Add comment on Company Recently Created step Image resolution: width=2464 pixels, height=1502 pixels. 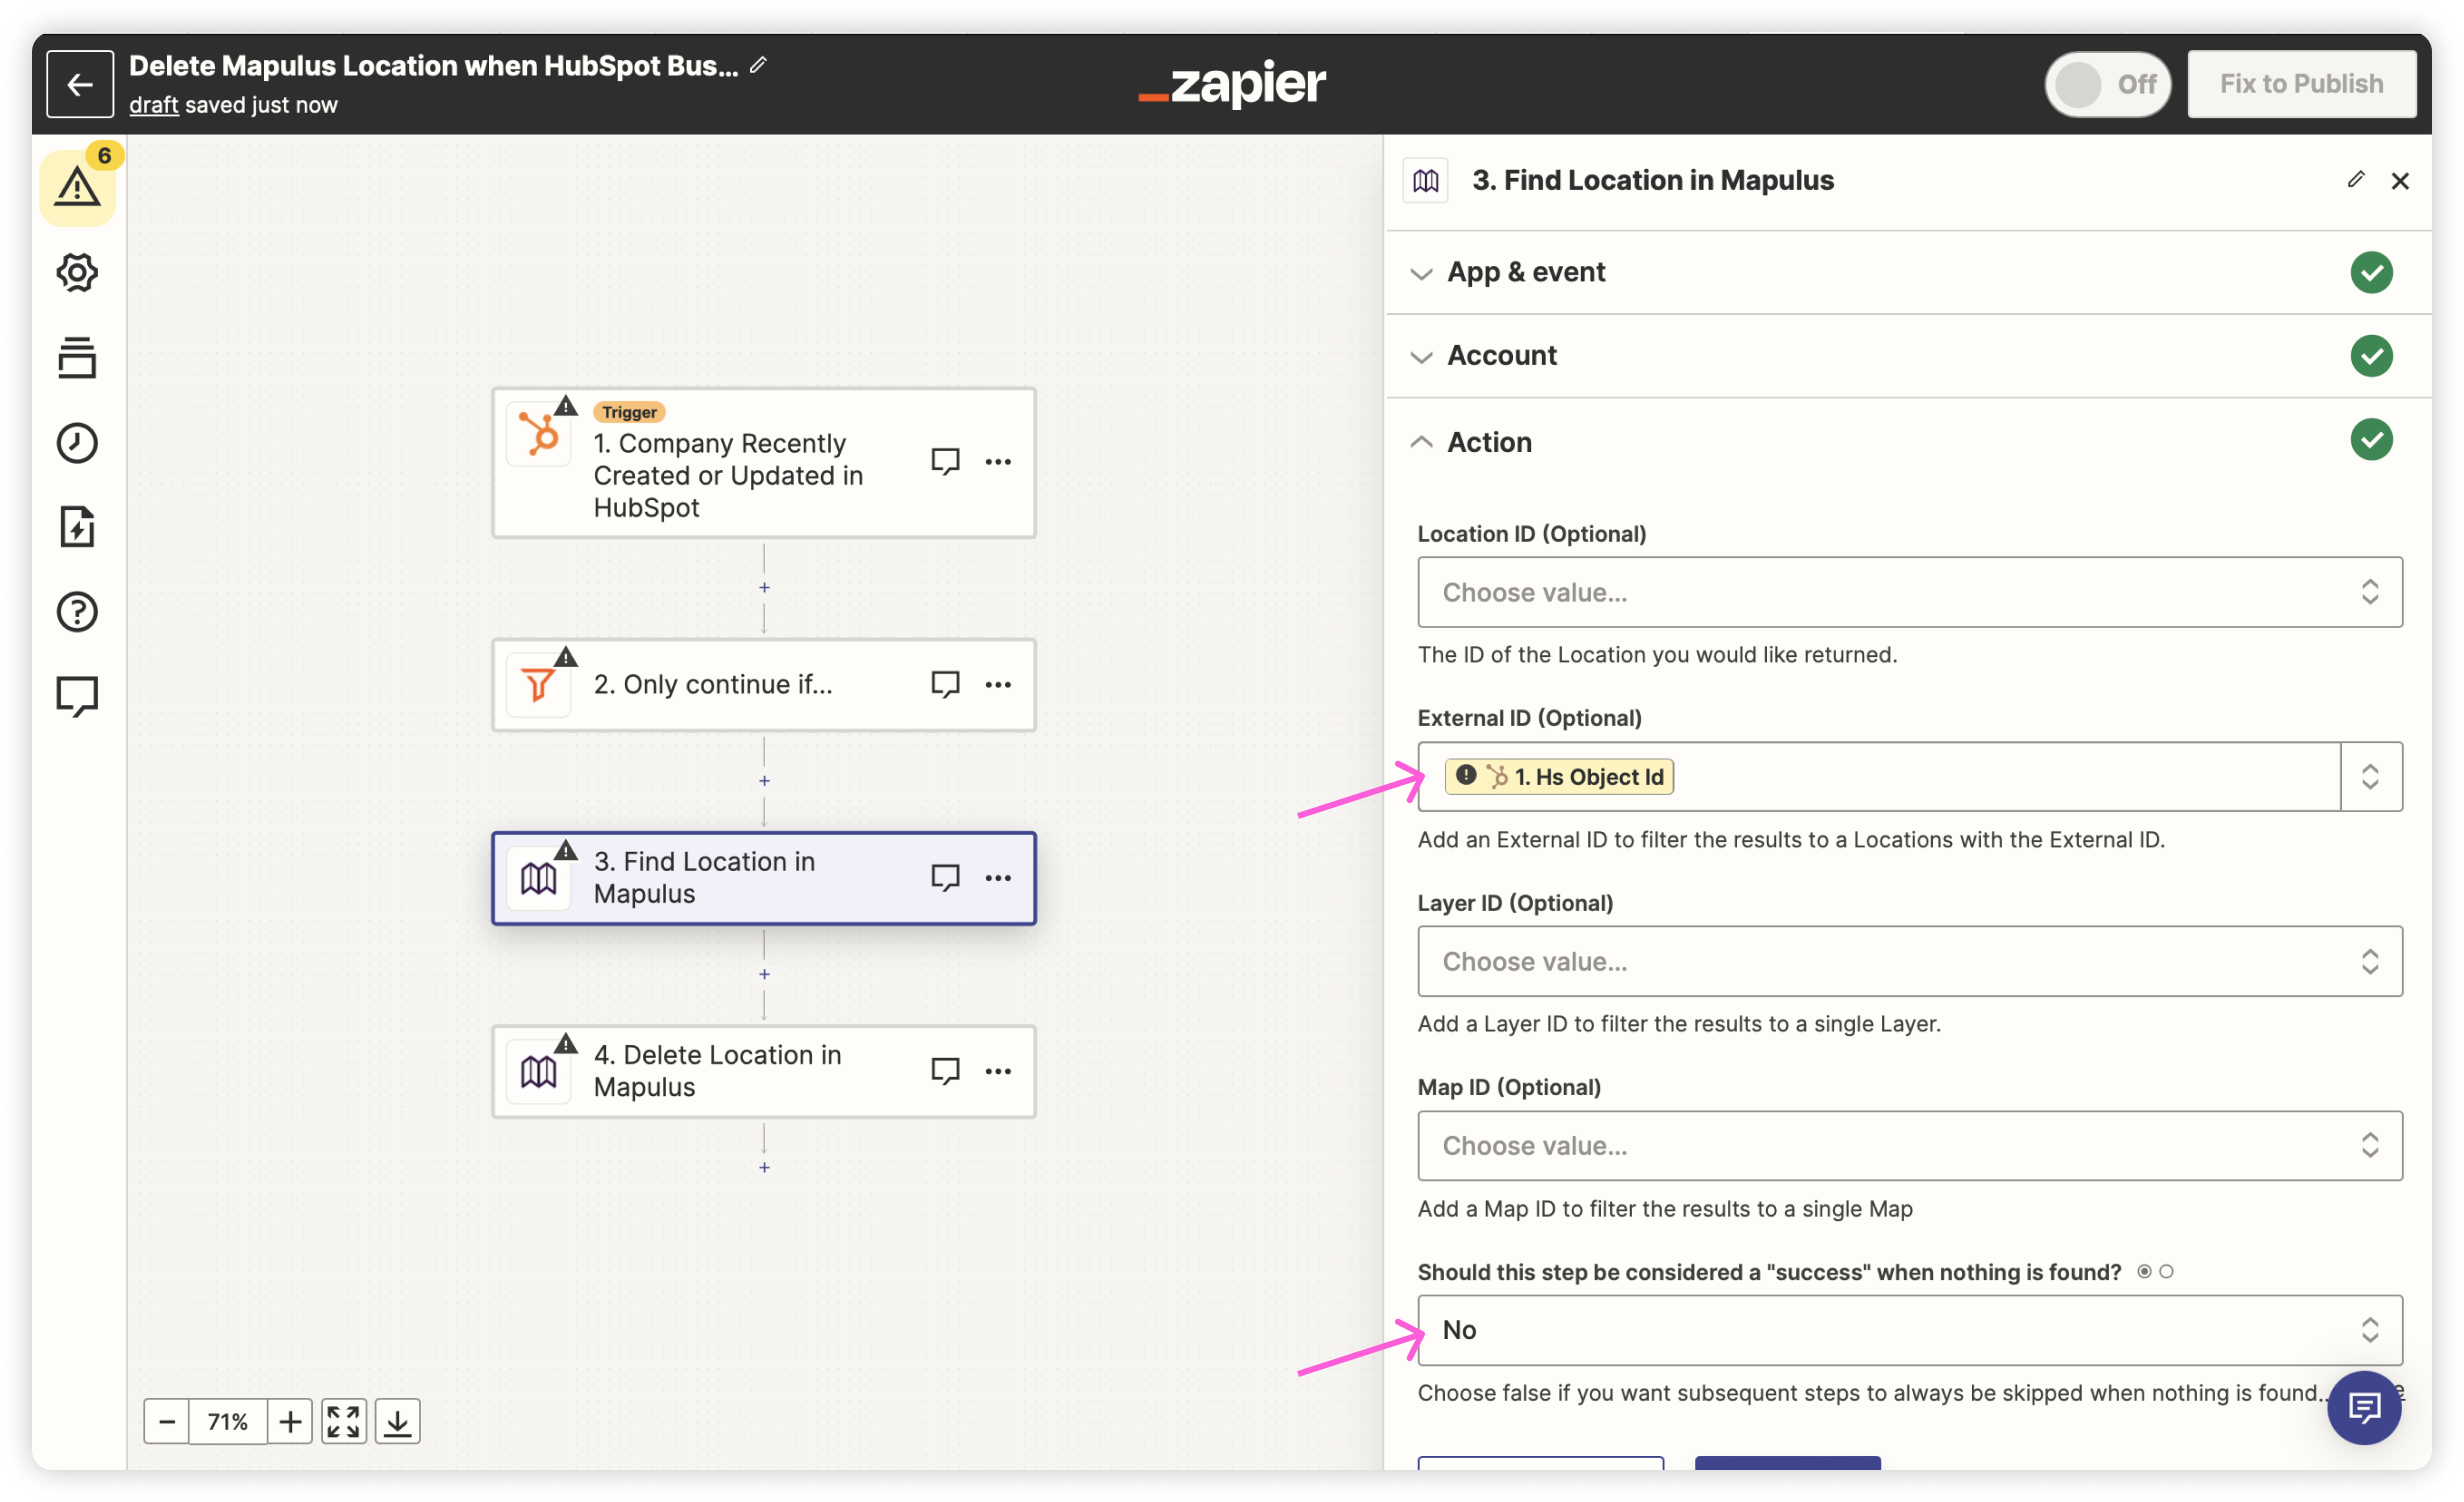pos(946,462)
